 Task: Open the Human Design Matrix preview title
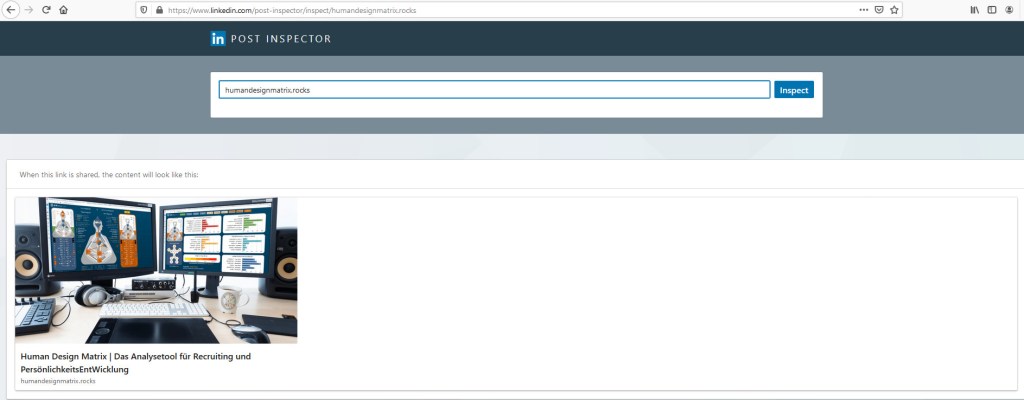(x=135, y=362)
